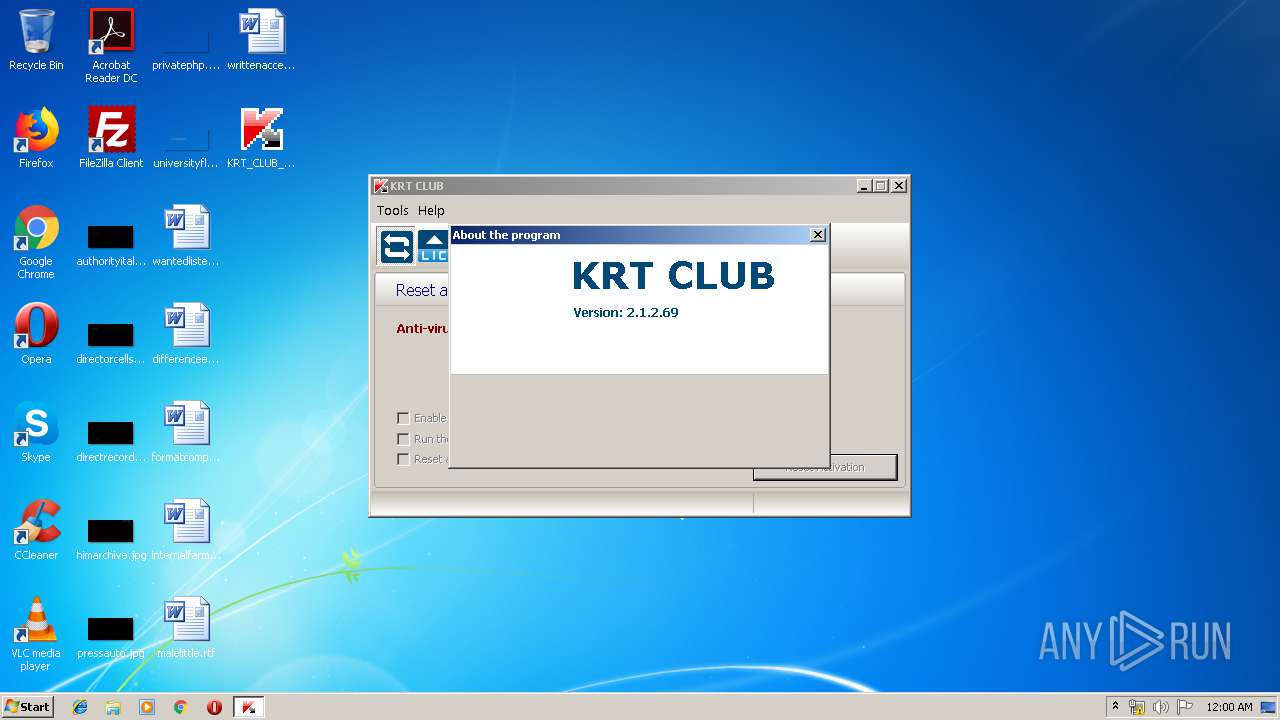Viewport: 1280px width, 720px height.
Task: Select the Skype desktop shortcut
Action: (36, 433)
